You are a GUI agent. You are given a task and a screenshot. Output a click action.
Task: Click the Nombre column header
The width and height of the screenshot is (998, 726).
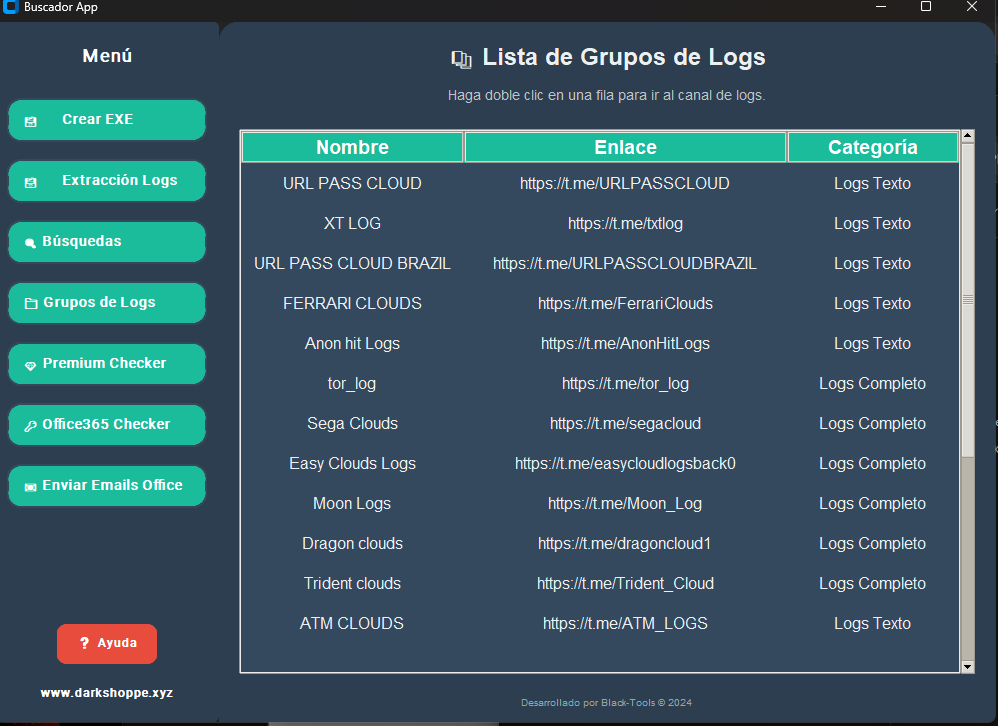point(352,147)
